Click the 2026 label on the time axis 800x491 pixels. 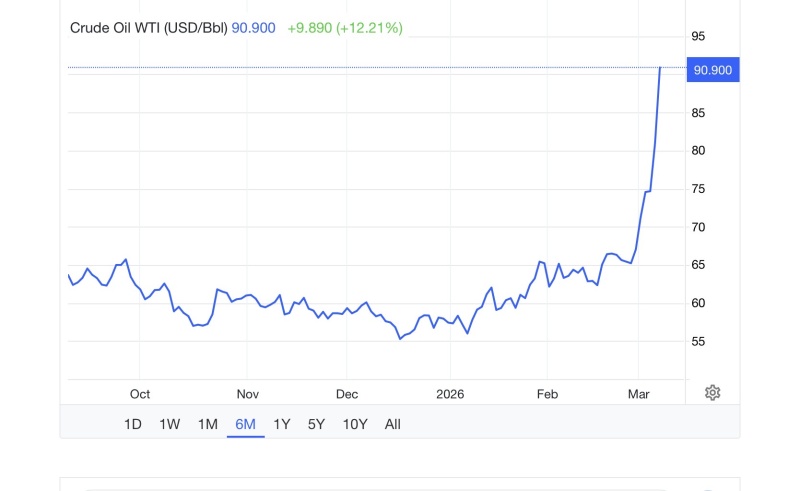[452, 394]
